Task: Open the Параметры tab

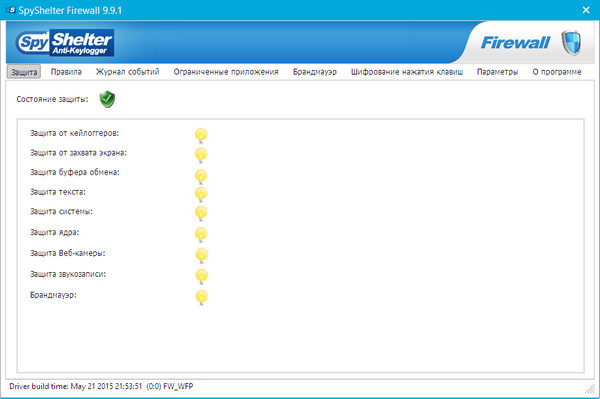Action: [497, 72]
